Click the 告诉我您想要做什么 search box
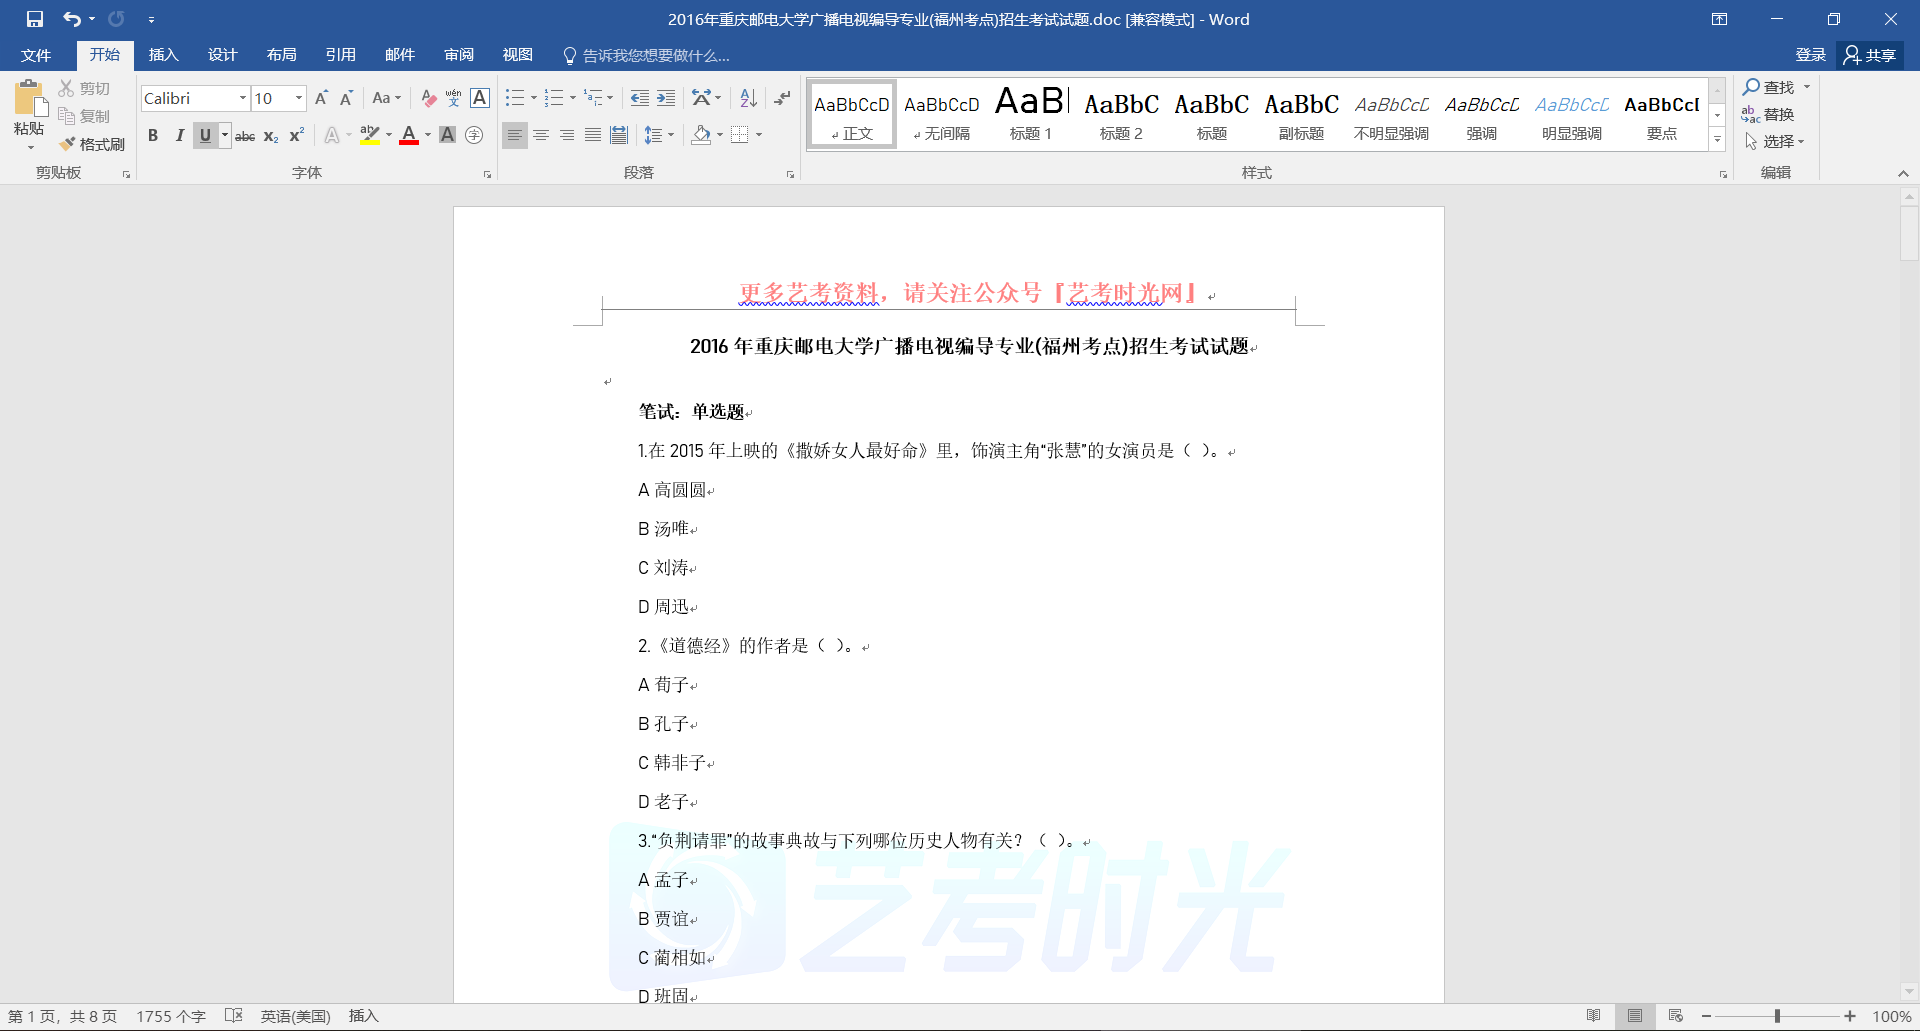Image resolution: width=1920 pixels, height=1031 pixels. [655, 55]
